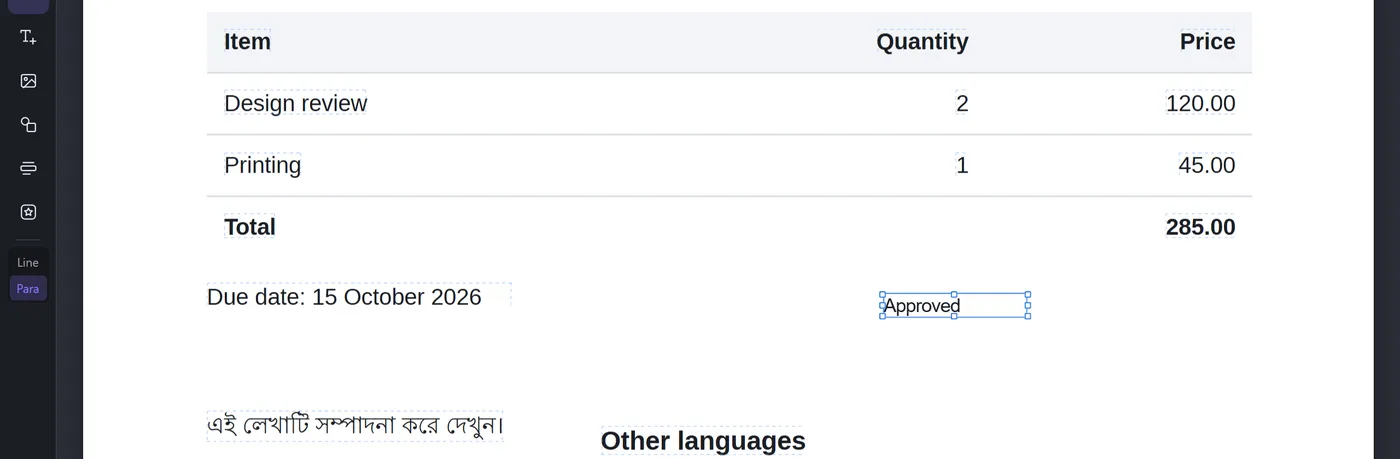Click the Approved text box
The height and width of the screenshot is (459, 1400).
click(x=955, y=305)
